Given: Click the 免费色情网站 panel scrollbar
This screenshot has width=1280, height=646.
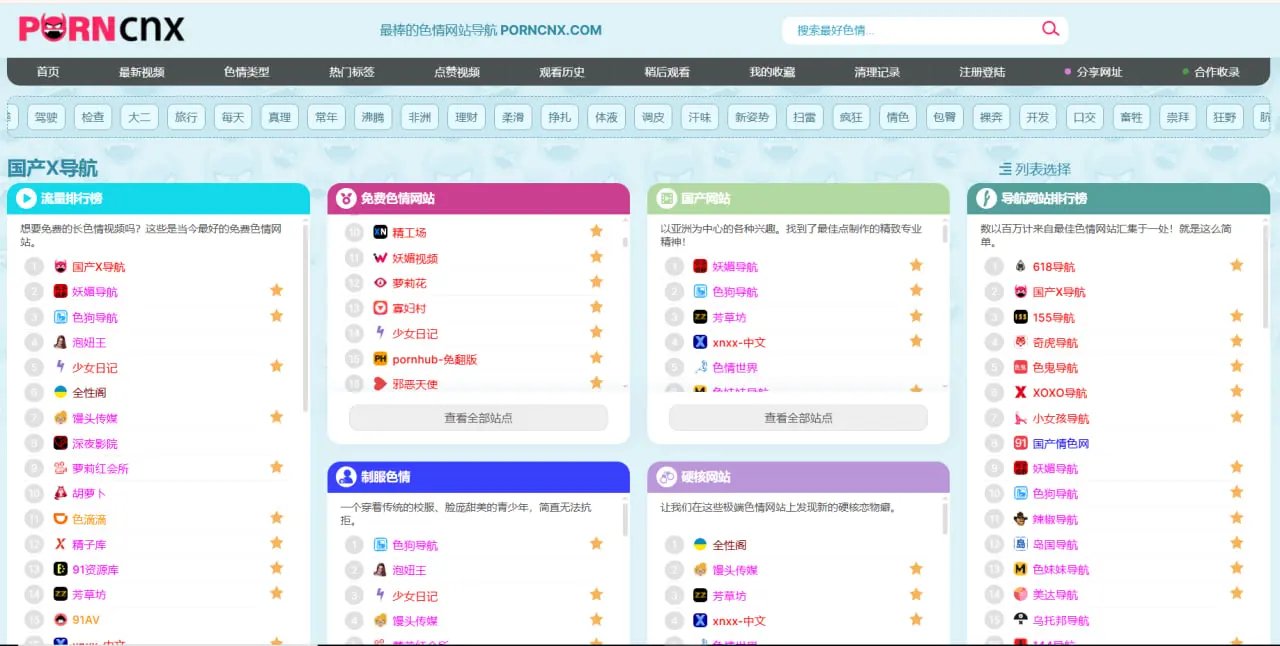Looking at the screenshot, I should pyautogui.click(x=625, y=241).
